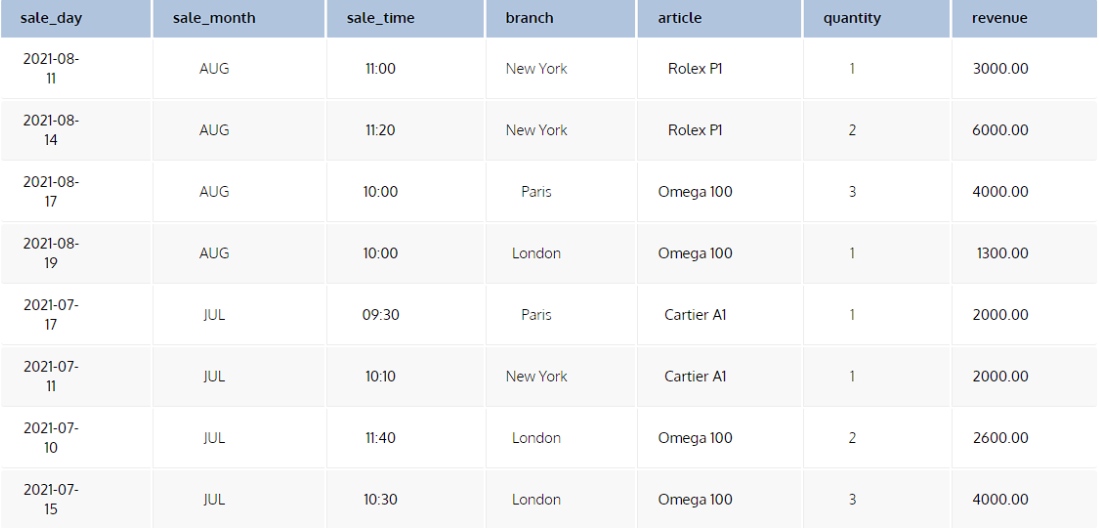Click the 10:30 sale time cell
Screen dimensions: 1099x528
(x=380, y=500)
